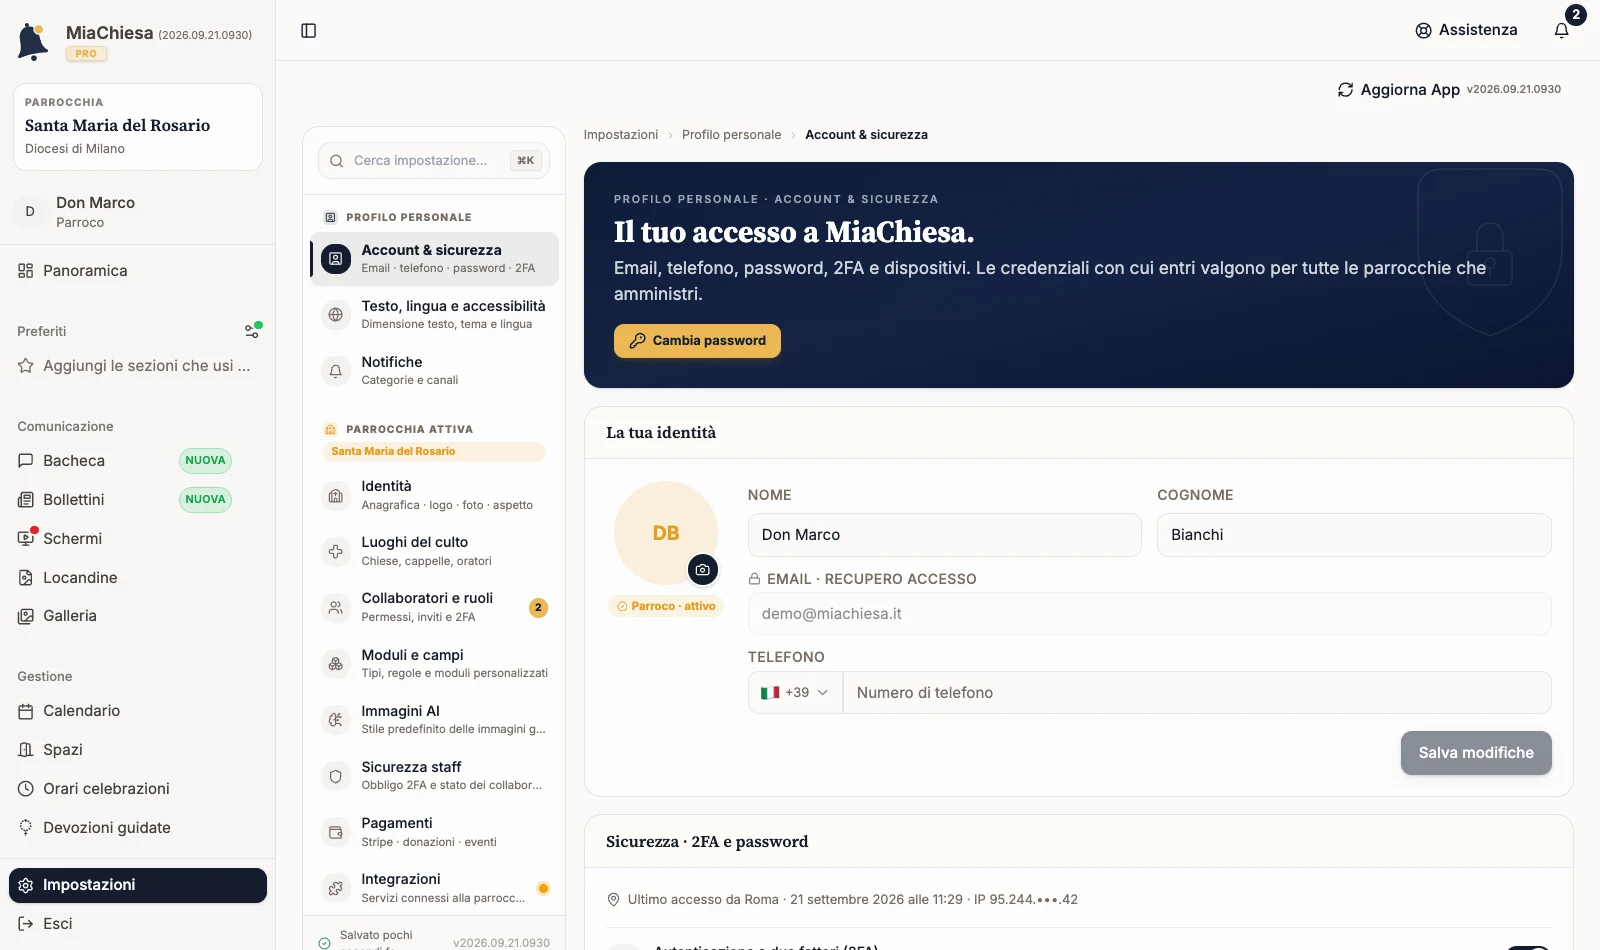Open the +39 country code dropdown

pos(796,693)
